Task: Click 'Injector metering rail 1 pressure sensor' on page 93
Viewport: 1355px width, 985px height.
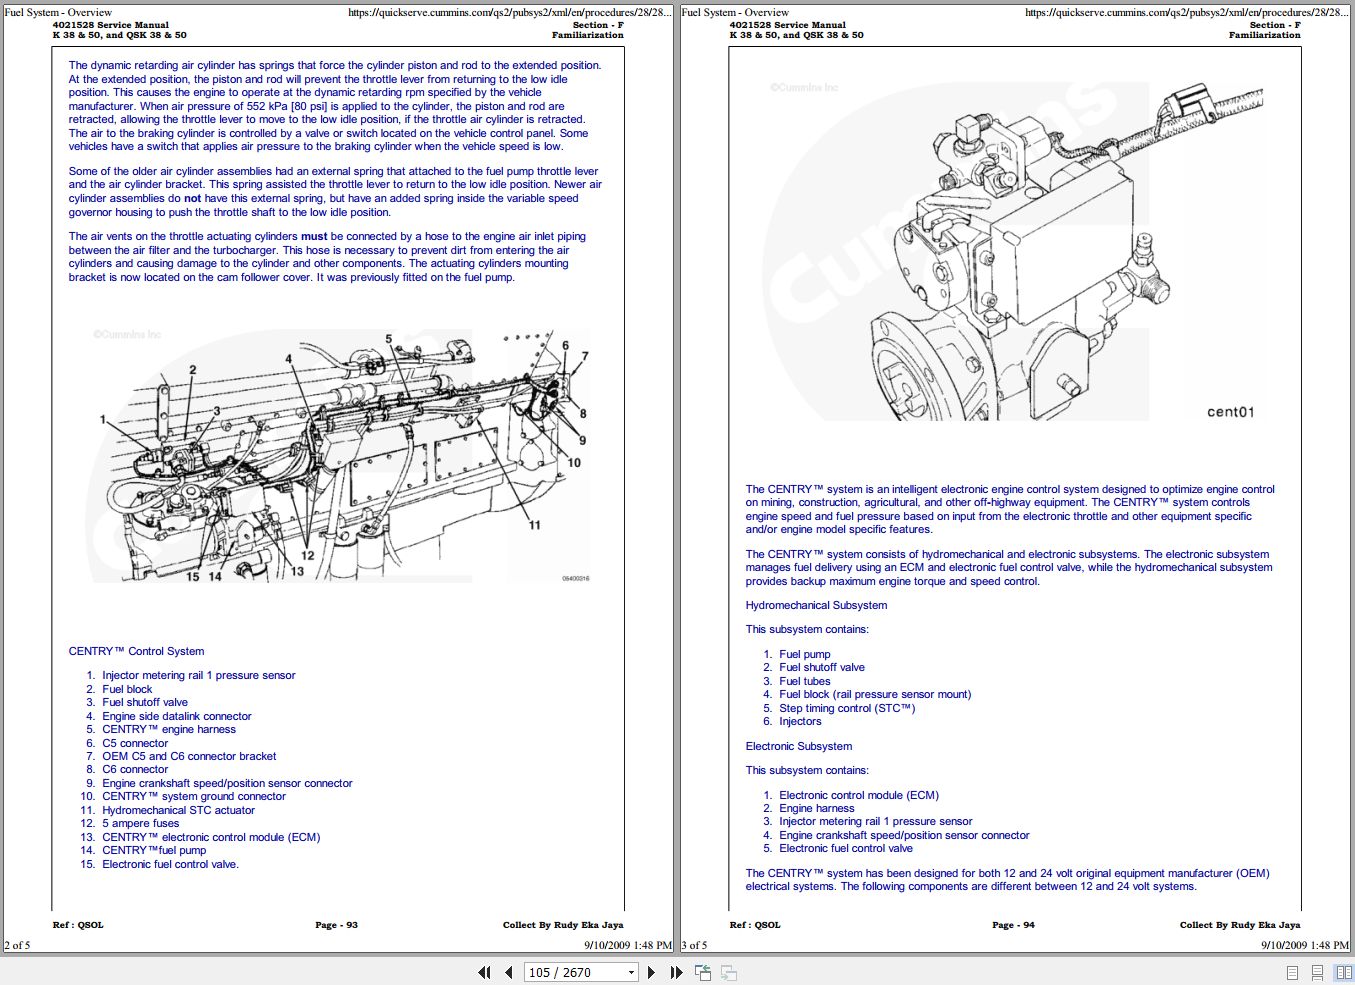Action: click(198, 675)
